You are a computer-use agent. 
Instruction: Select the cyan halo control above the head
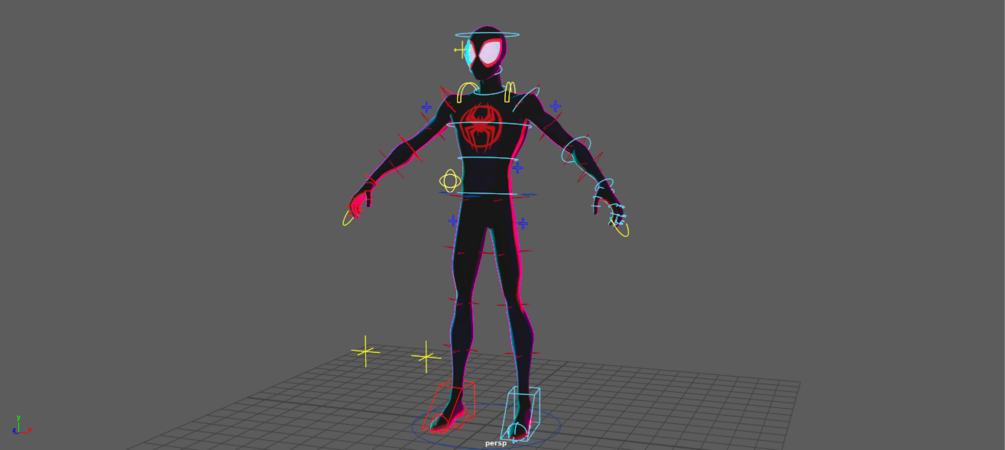click(487, 35)
